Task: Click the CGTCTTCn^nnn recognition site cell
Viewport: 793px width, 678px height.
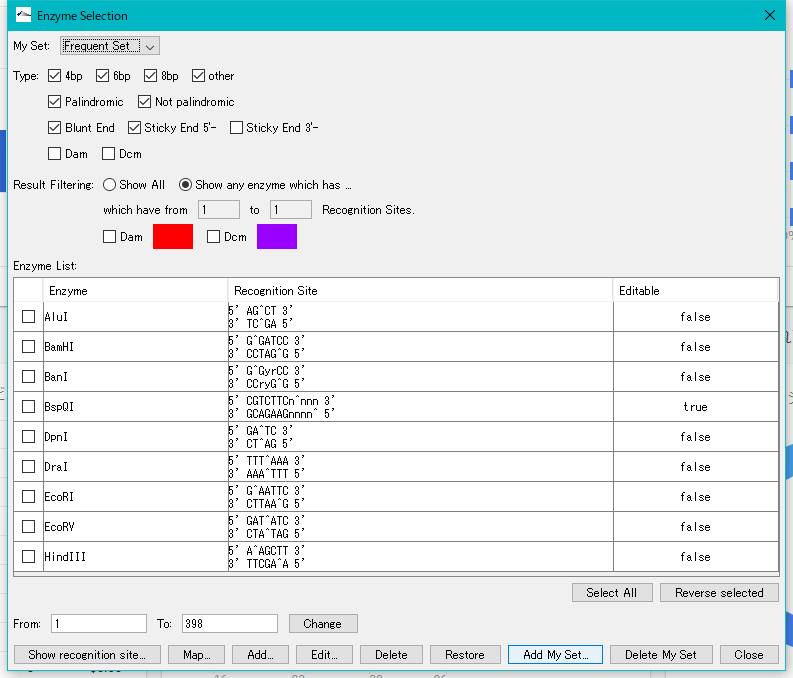Action: click(420, 406)
